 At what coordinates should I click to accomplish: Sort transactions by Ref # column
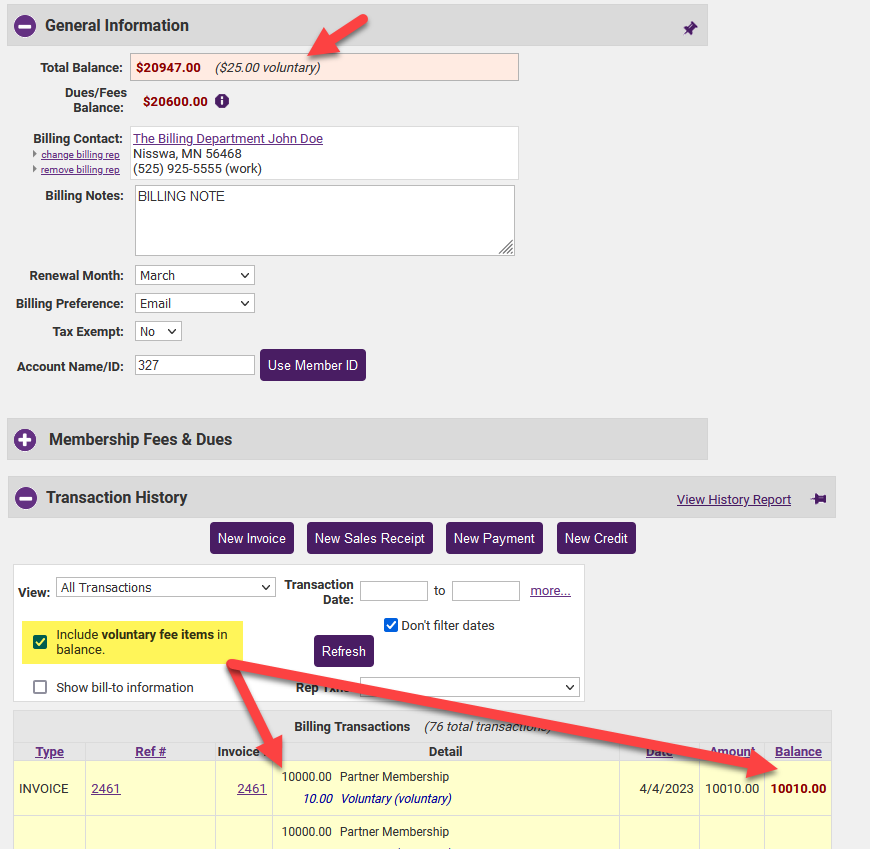point(150,751)
